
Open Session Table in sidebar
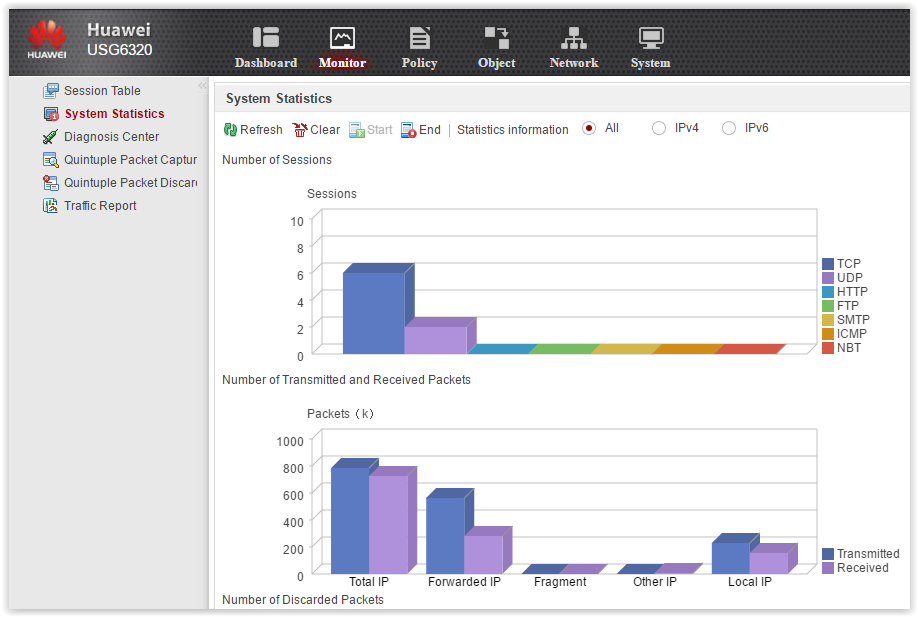(x=102, y=91)
